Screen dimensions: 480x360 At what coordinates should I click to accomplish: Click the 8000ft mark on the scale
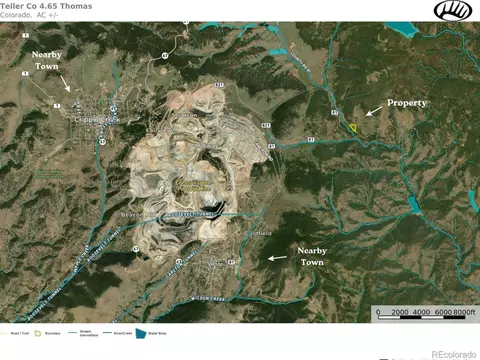coord(464,312)
